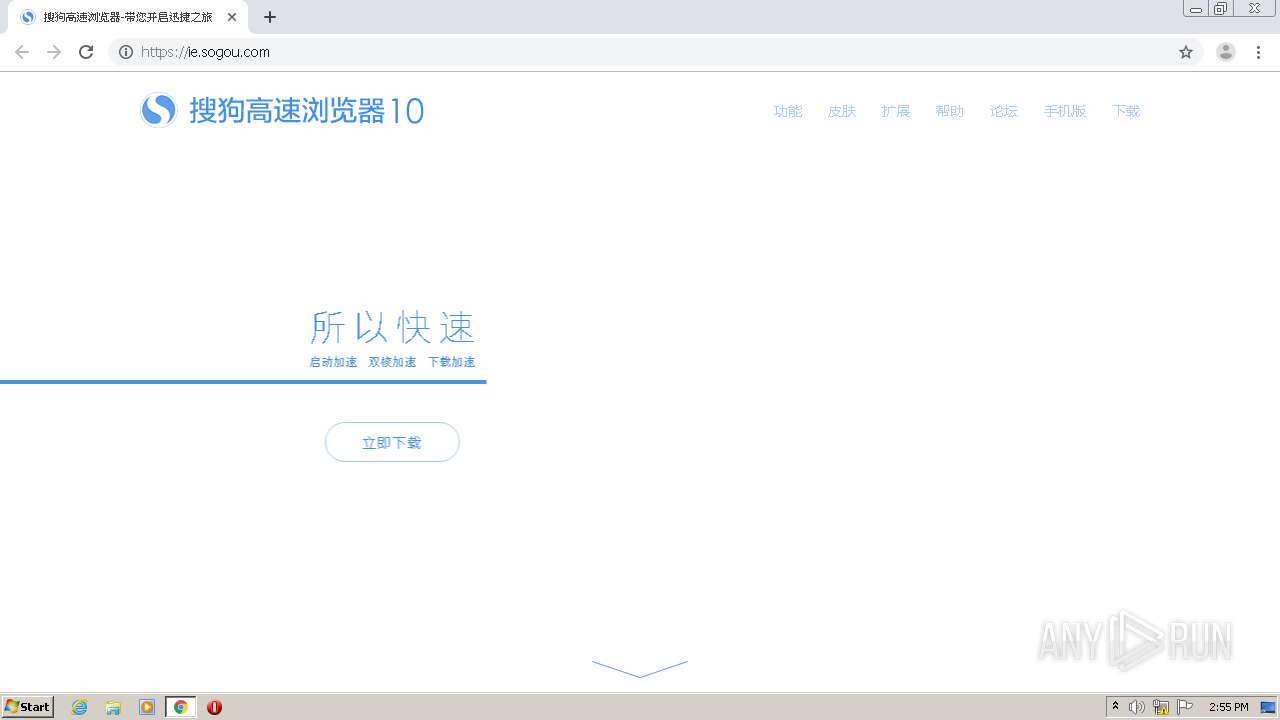Show hidden tray icons arrow
Image resolution: width=1280 pixels, height=720 pixels.
[x=1116, y=707]
